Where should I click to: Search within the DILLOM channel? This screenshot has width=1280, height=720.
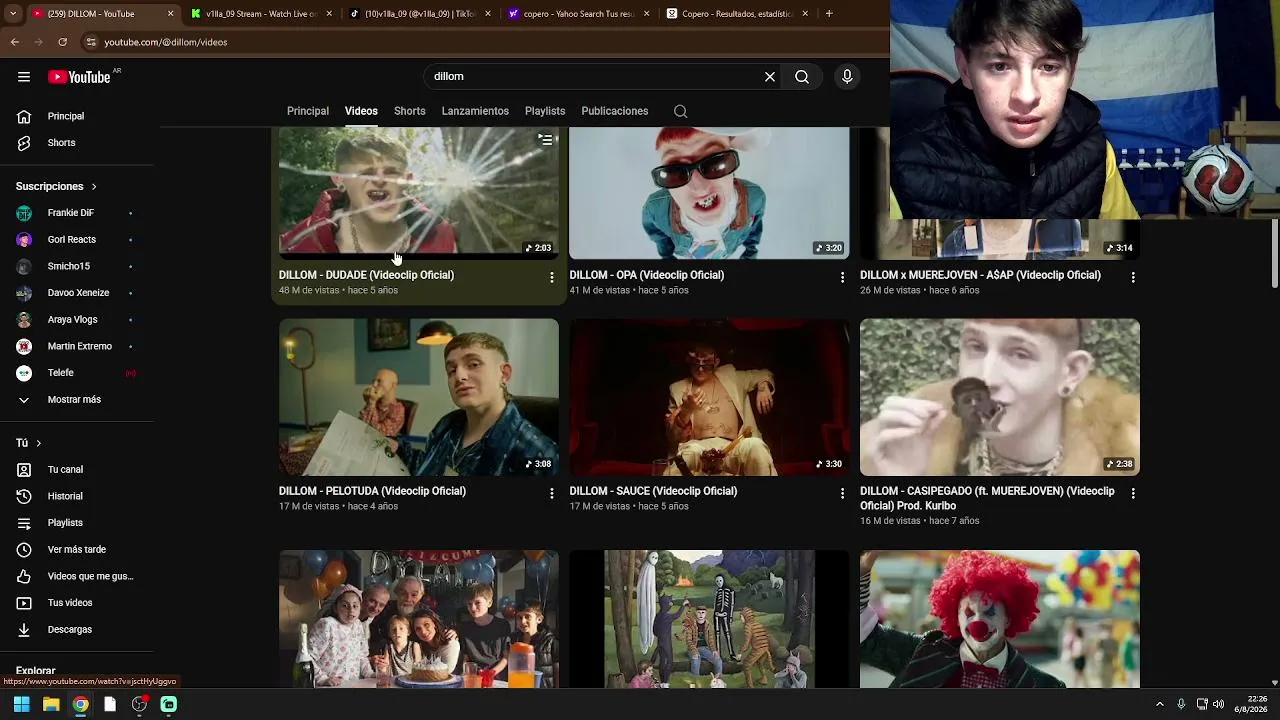click(x=680, y=111)
